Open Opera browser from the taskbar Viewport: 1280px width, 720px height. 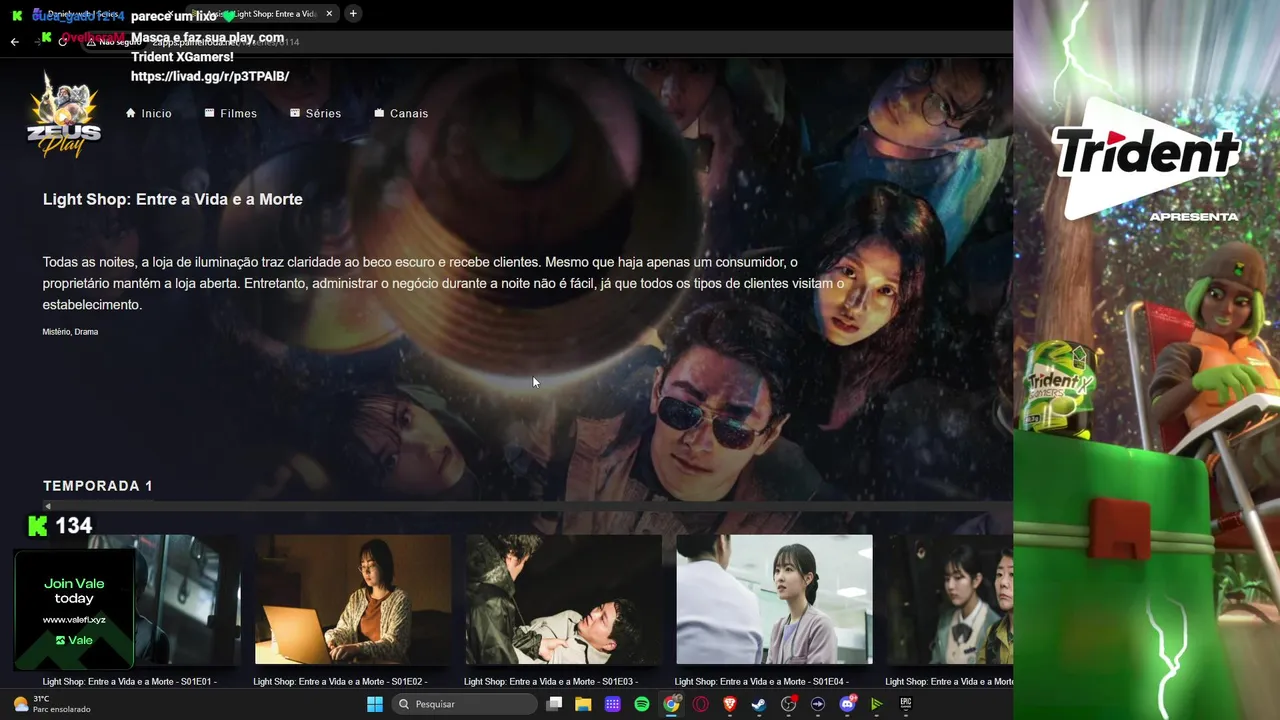point(701,704)
